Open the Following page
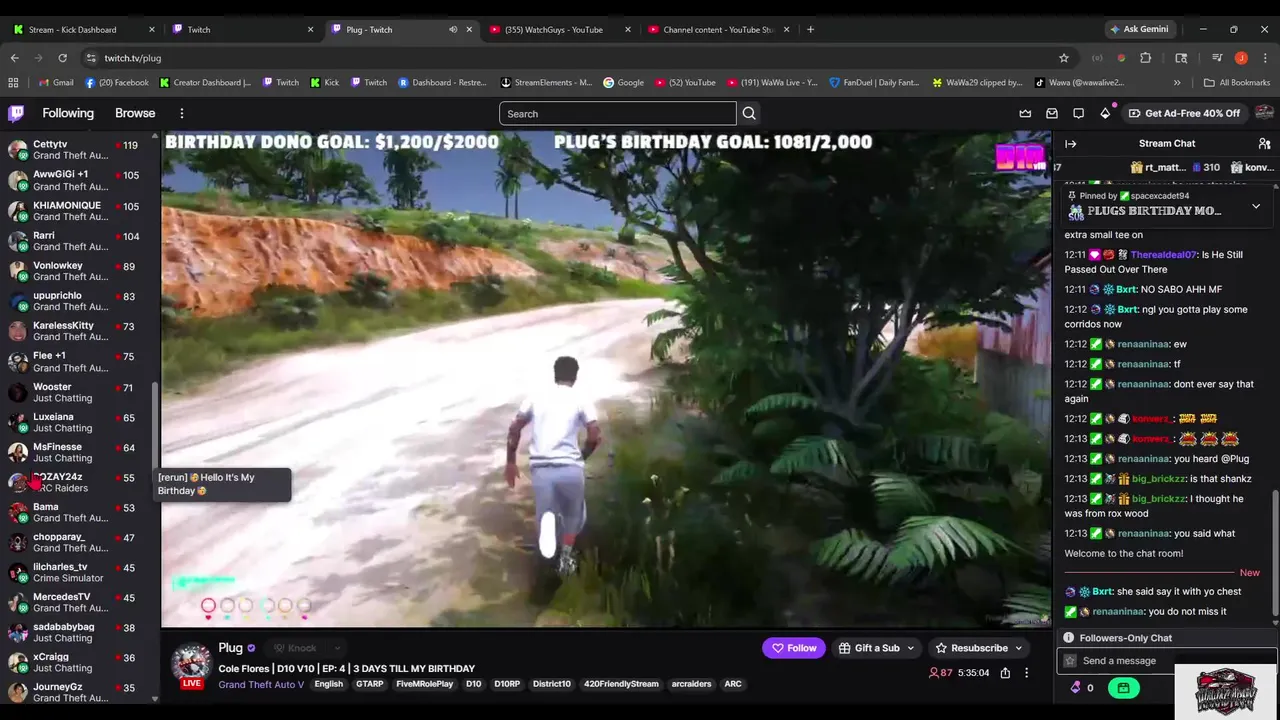Screen dimensions: 1280x720 click(68, 113)
